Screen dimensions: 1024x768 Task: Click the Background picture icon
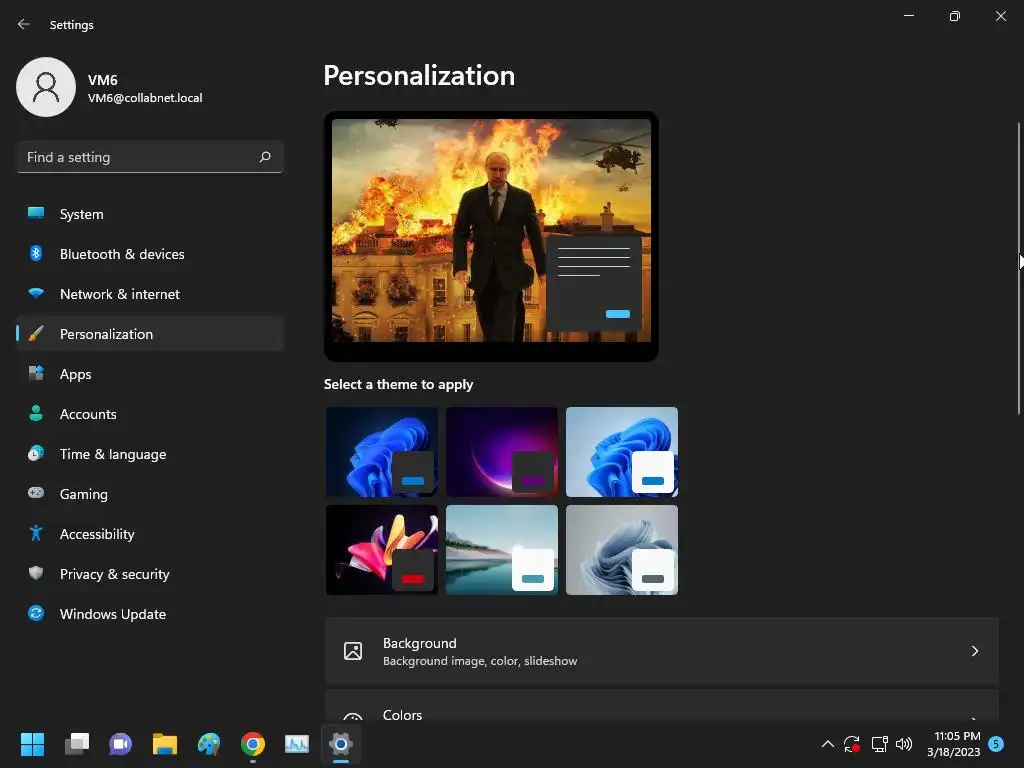pyautogui.click(x=353, y=651)
